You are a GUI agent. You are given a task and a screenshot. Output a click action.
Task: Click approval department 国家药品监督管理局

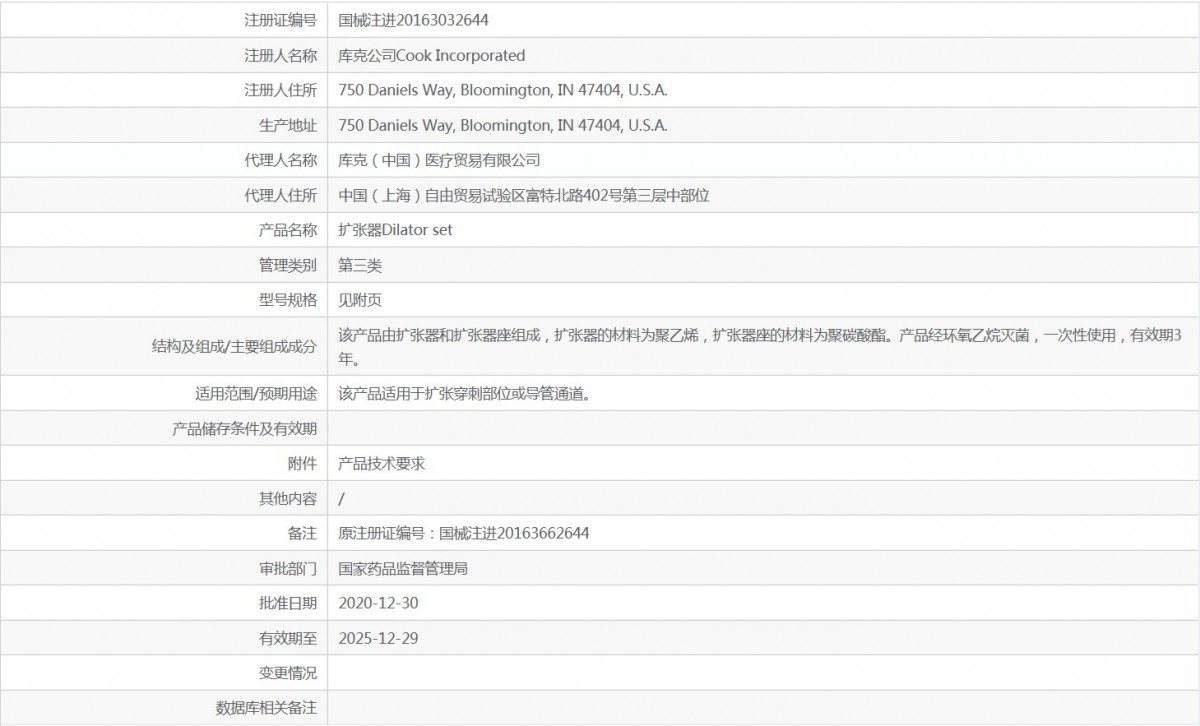pos(403,569)
